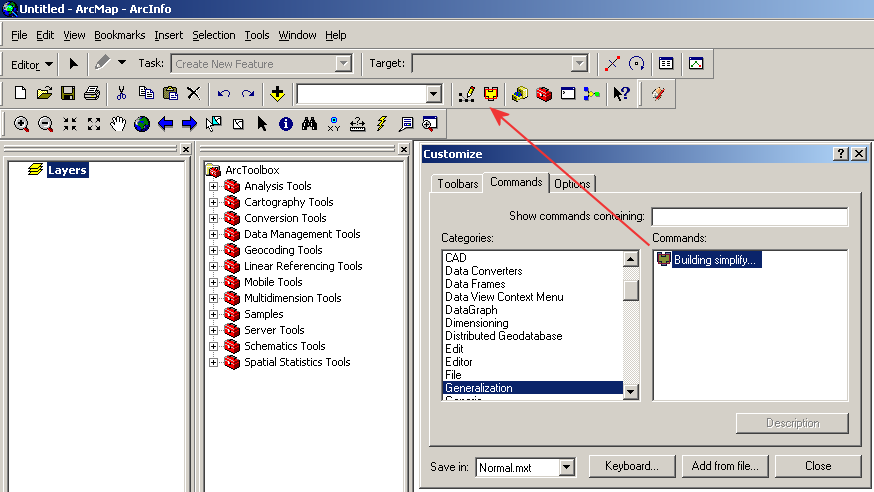The image size is (874, 492).
Task: Select the Generalization category
Action: coord(533,388)
